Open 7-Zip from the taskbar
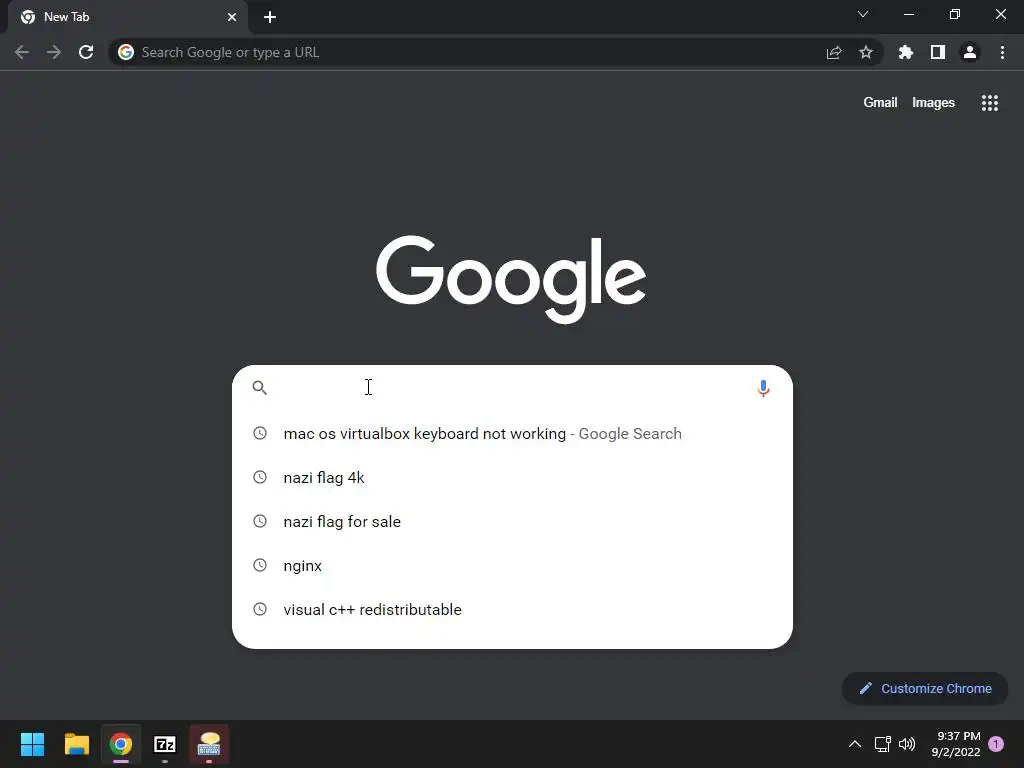This screenshot has width=1024, height=768. pos(165,744)
